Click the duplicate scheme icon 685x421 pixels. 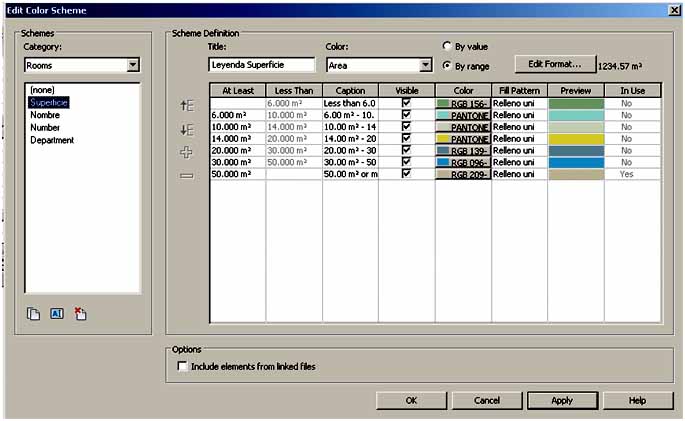tap(33, 314)
